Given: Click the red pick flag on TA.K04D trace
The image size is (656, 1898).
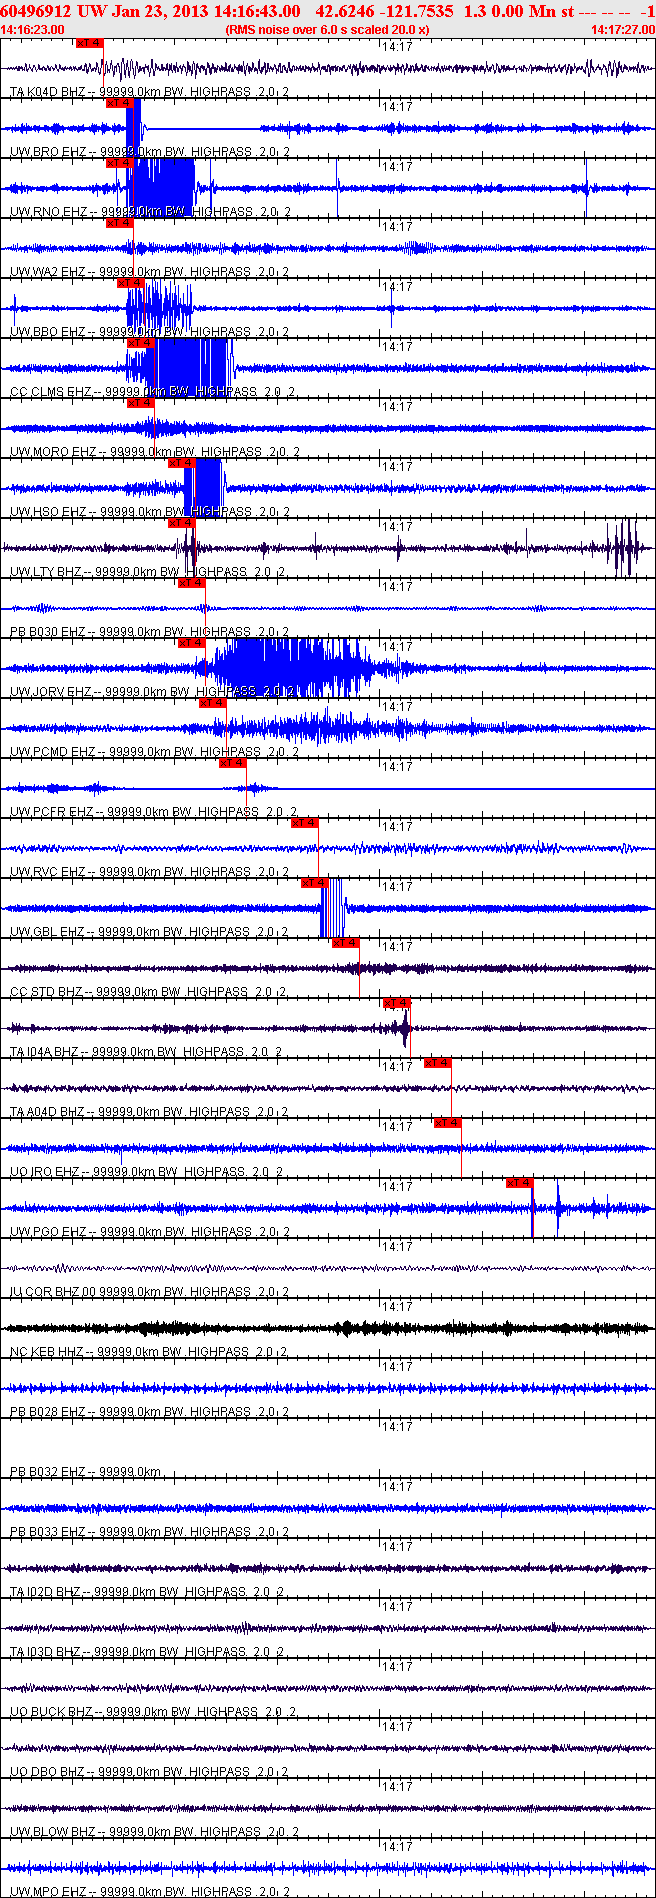Looking at the screenshot, I should coord(89,43).
